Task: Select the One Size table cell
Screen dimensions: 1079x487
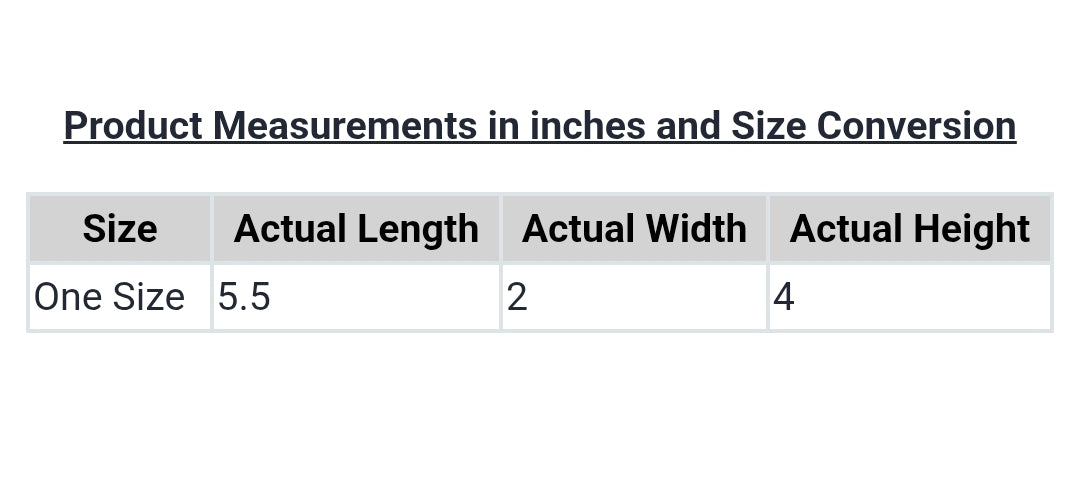Action: (110, 297)
